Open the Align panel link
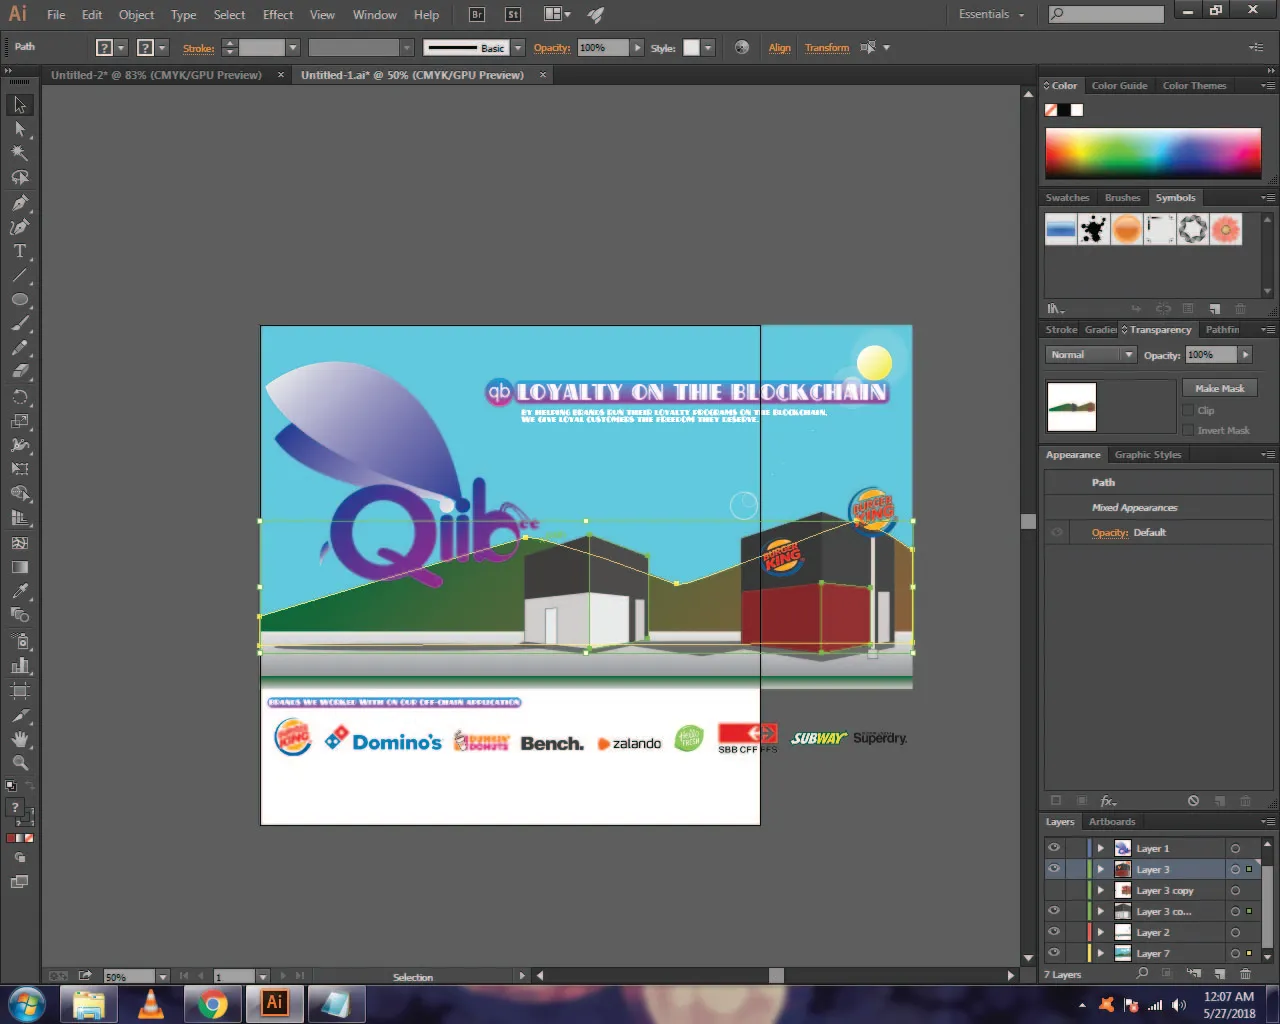The image size is (1280, 1024). click(x=779, y=47)
